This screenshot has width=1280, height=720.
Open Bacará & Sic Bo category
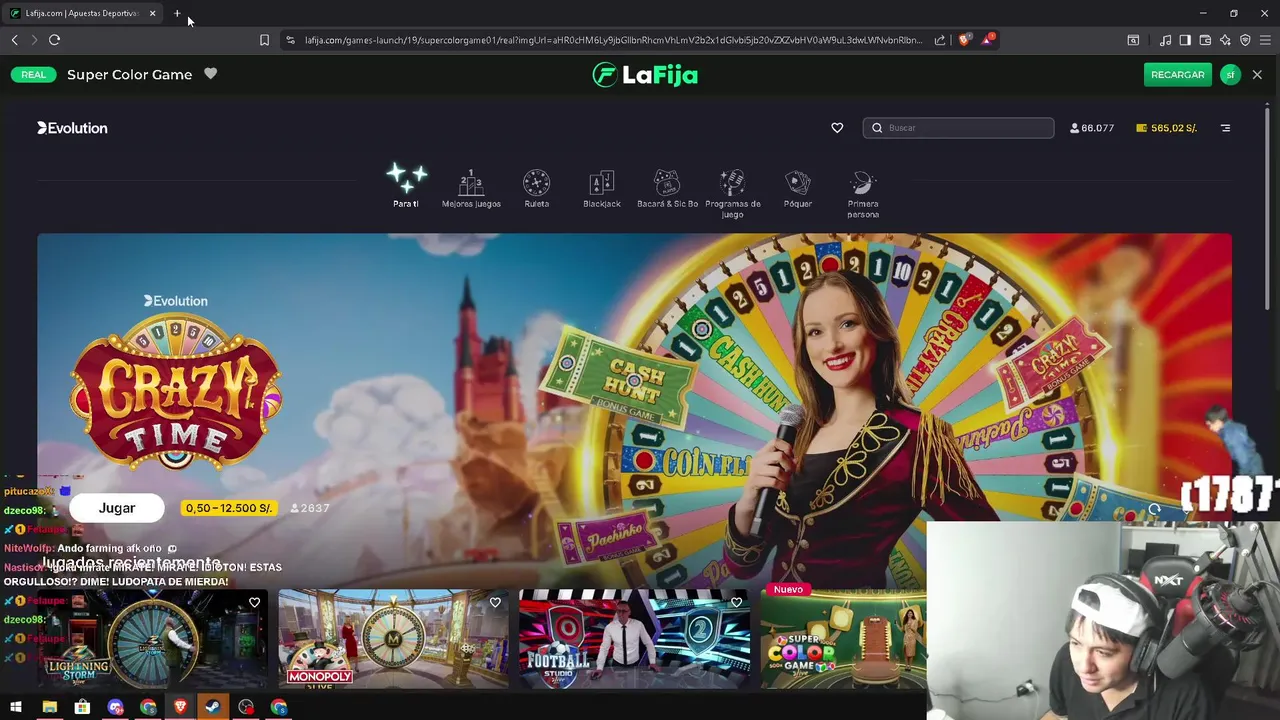tap(667, 188)
